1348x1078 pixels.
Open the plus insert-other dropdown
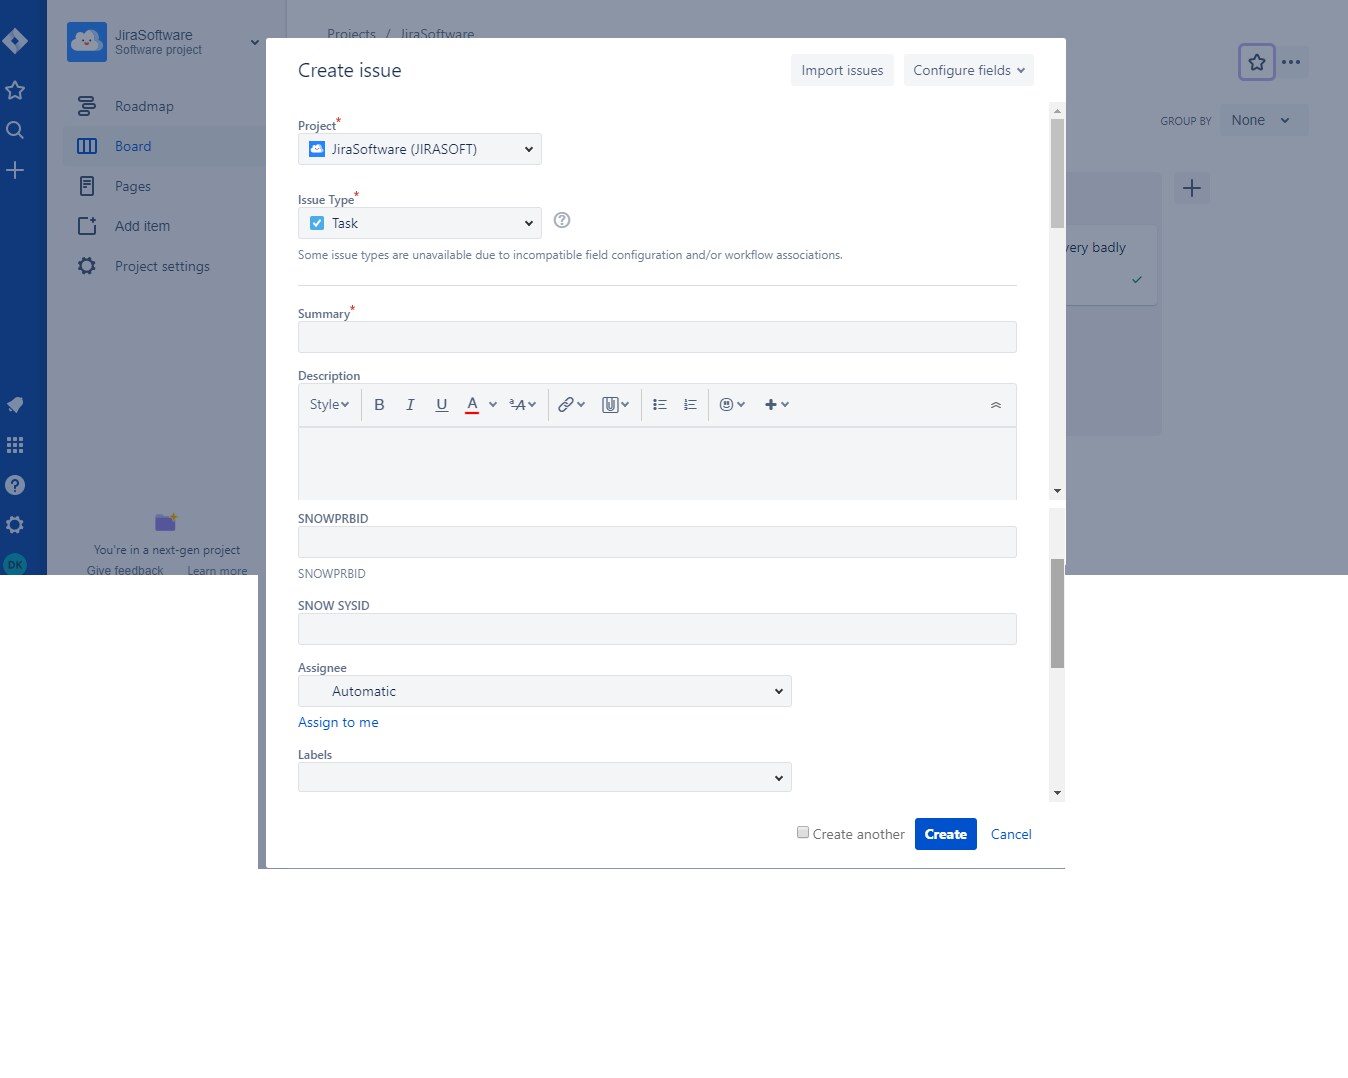pos(777,405)
